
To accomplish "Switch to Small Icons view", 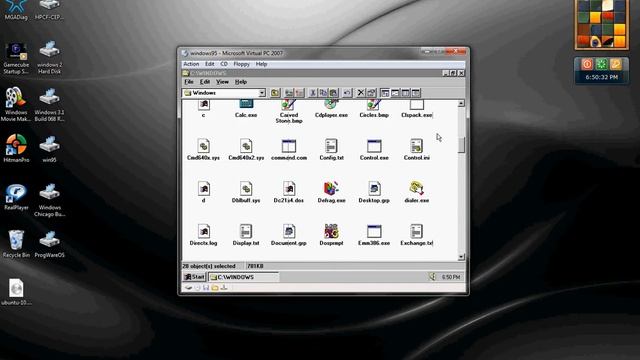I will tap(395, 93).
